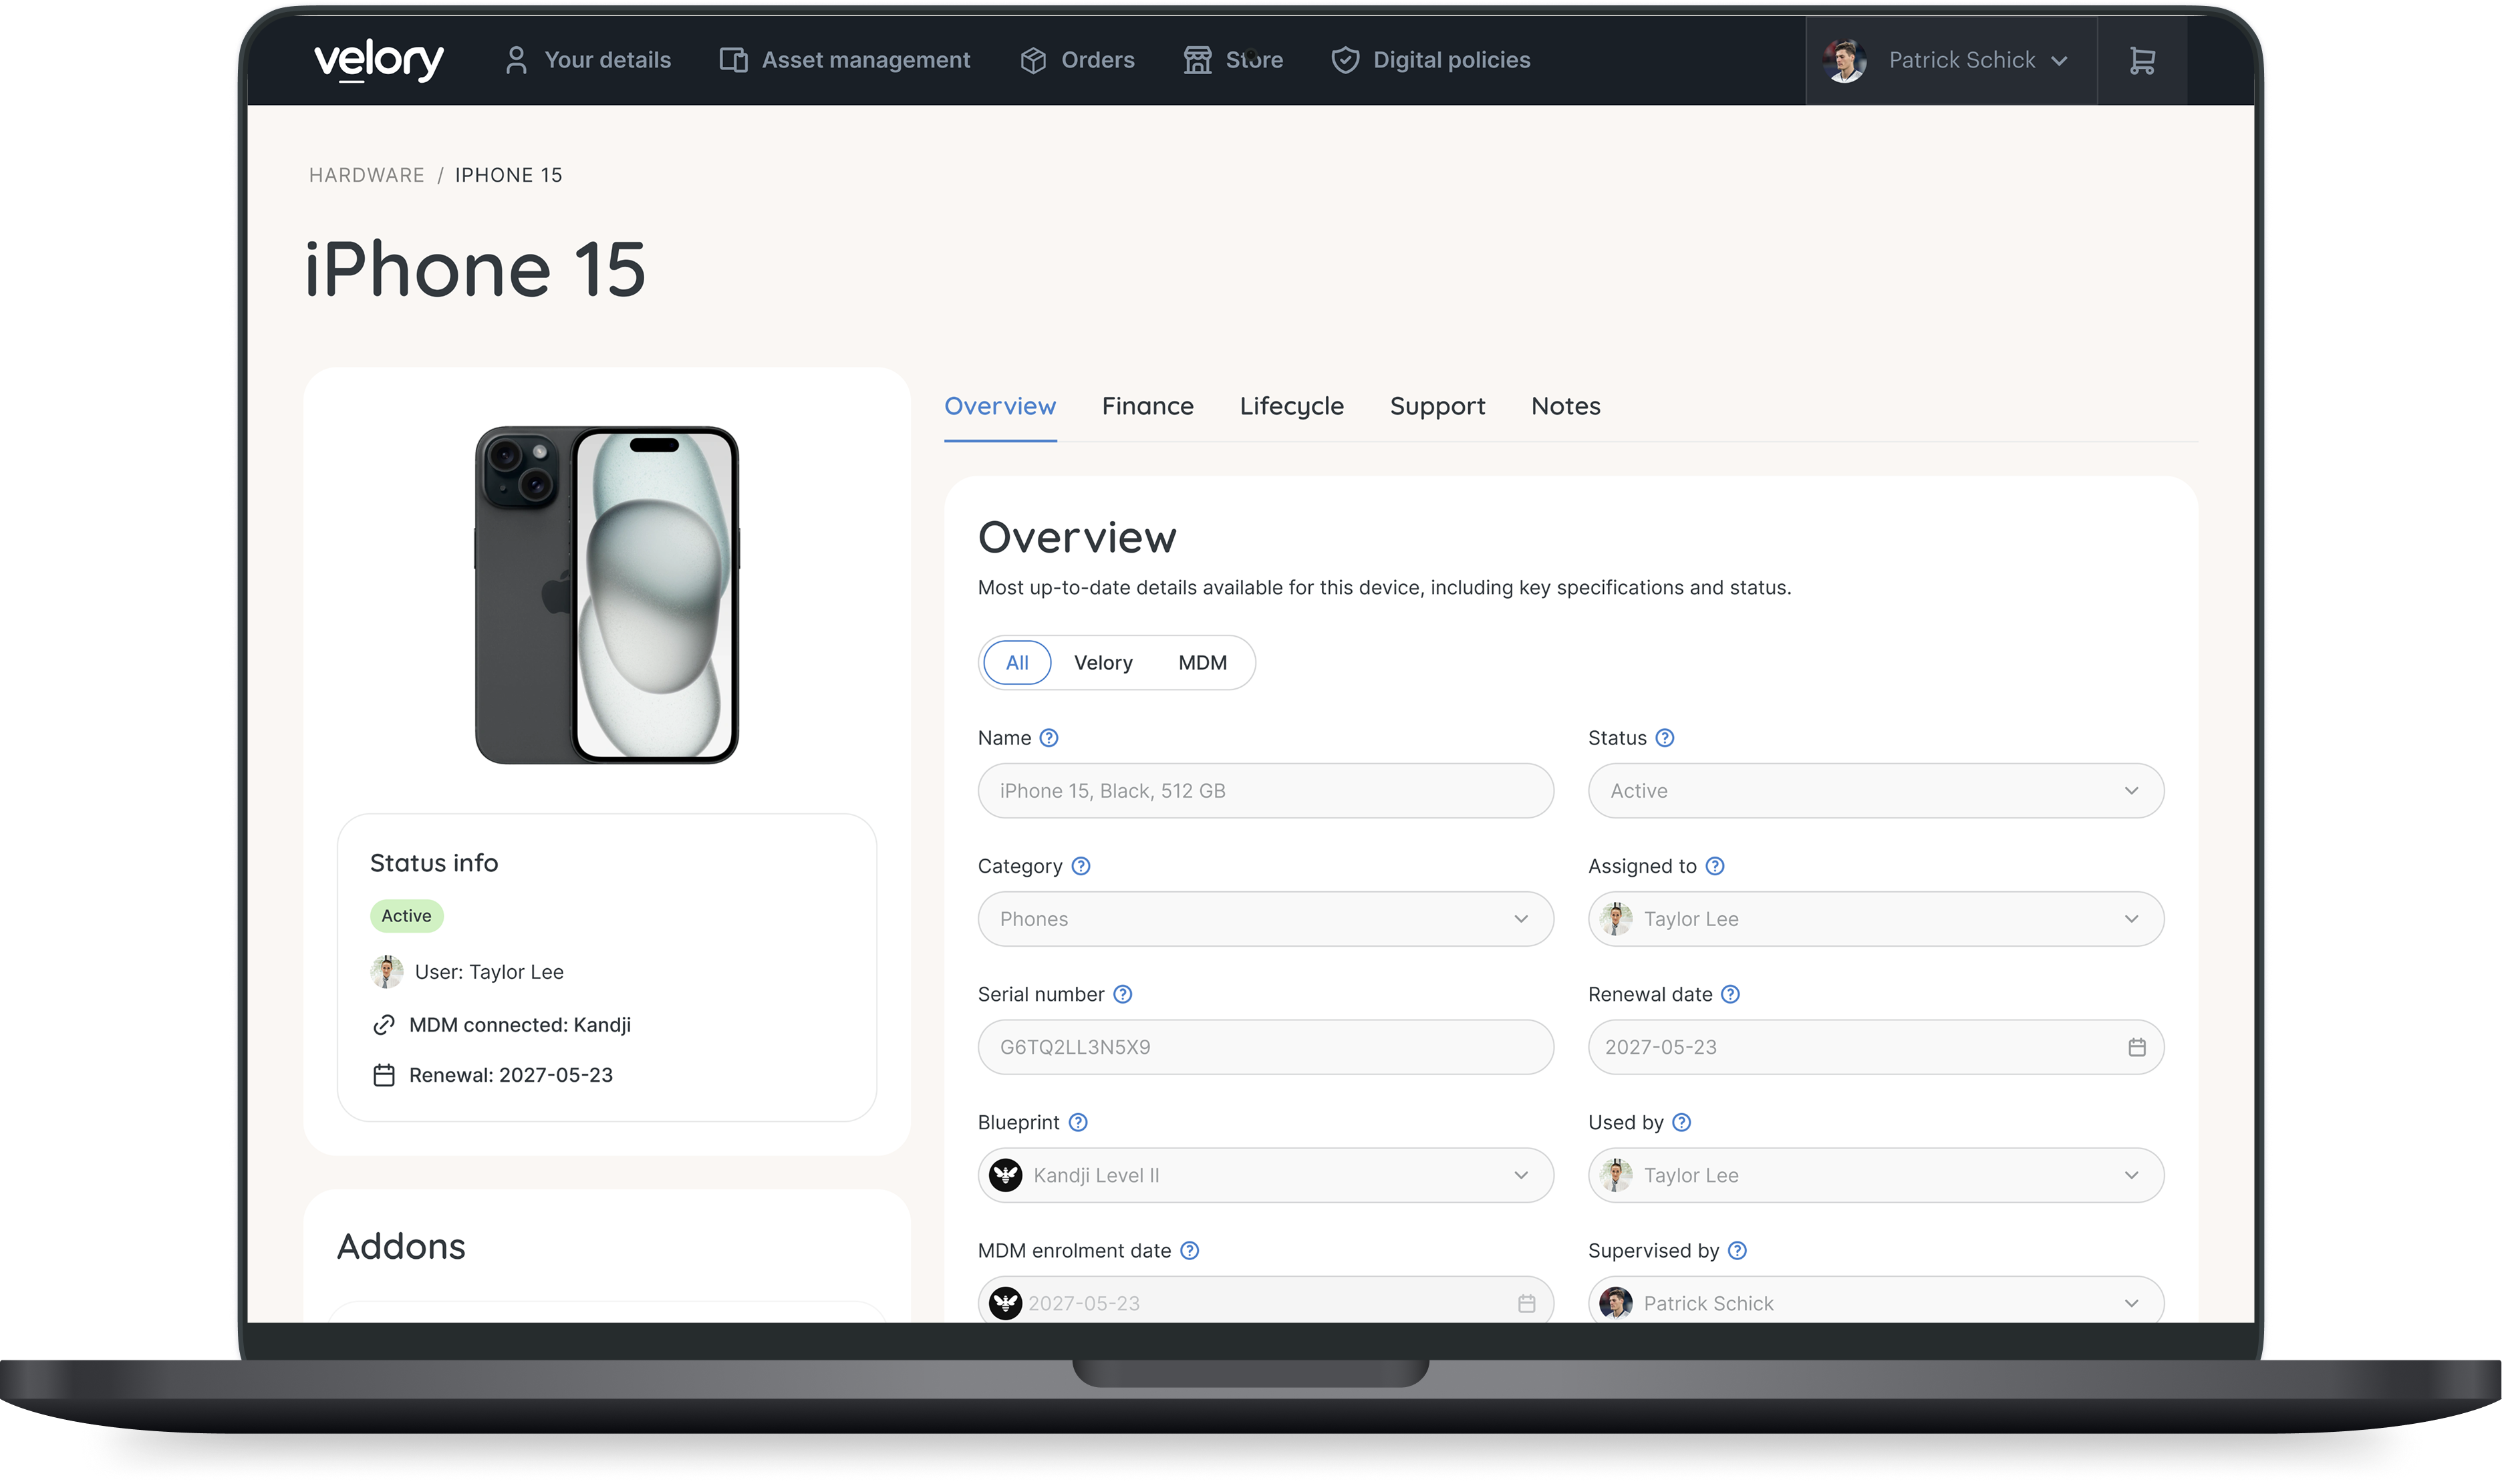Click the Supervised by help icon

[x=1737, y=1250]
